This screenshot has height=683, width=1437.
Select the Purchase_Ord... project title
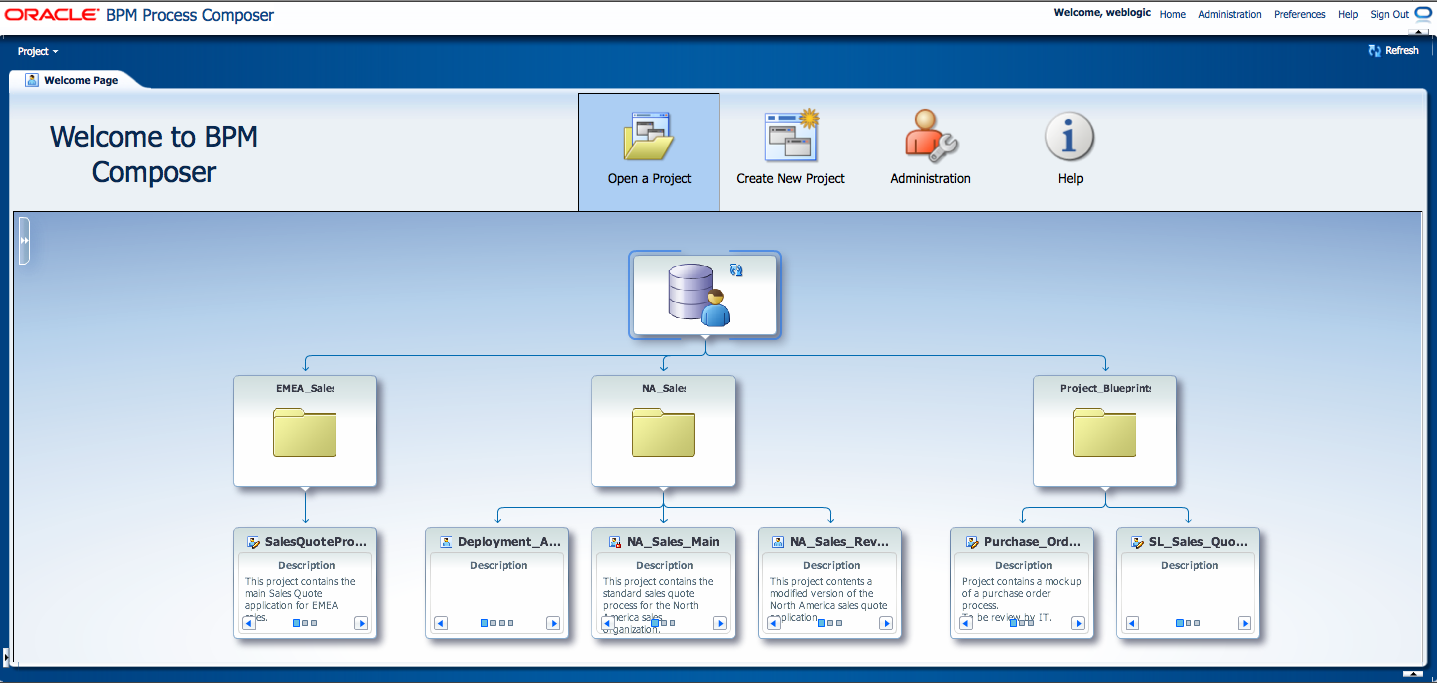pos(1033,542)
